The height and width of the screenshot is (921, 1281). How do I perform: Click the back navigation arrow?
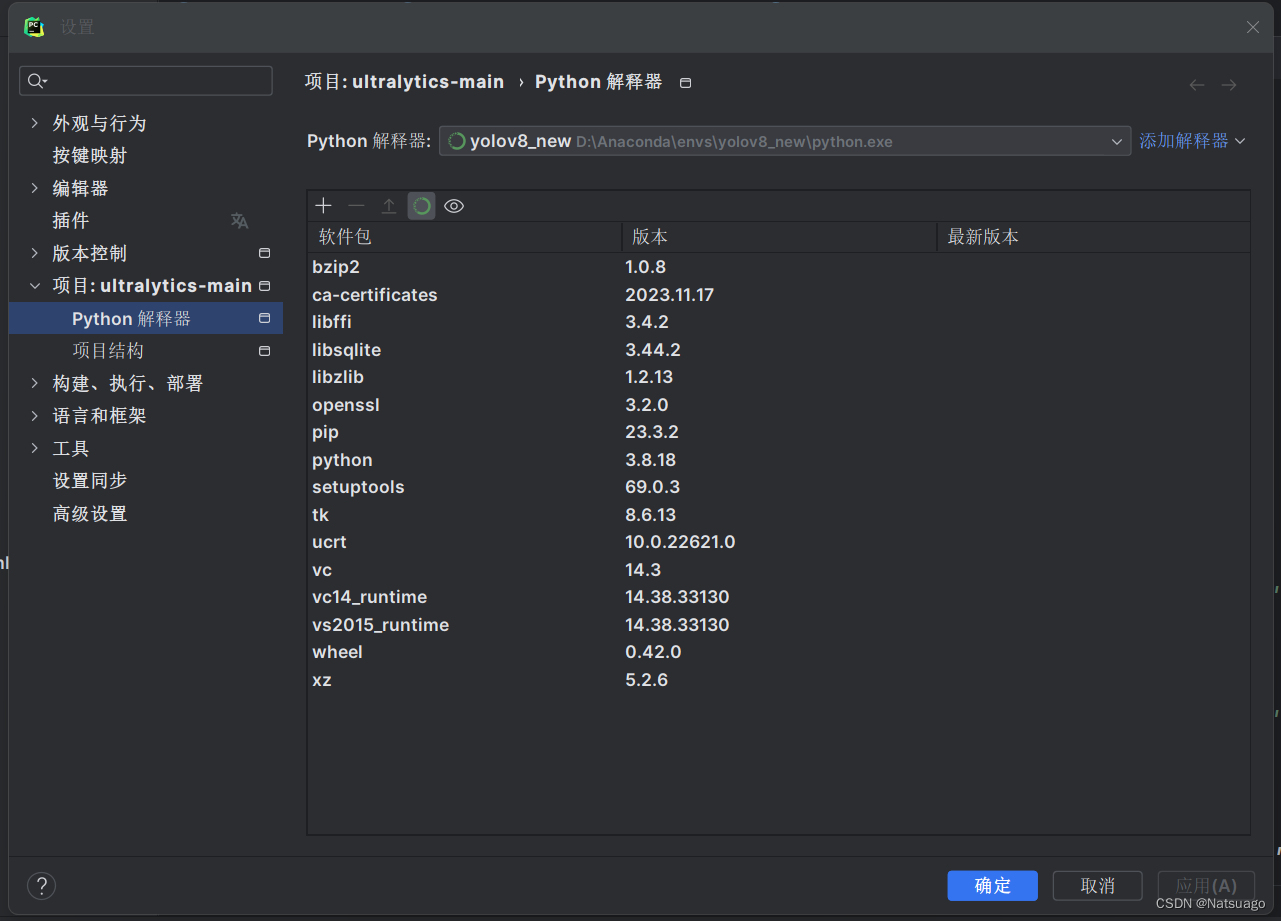point(1196,85)
